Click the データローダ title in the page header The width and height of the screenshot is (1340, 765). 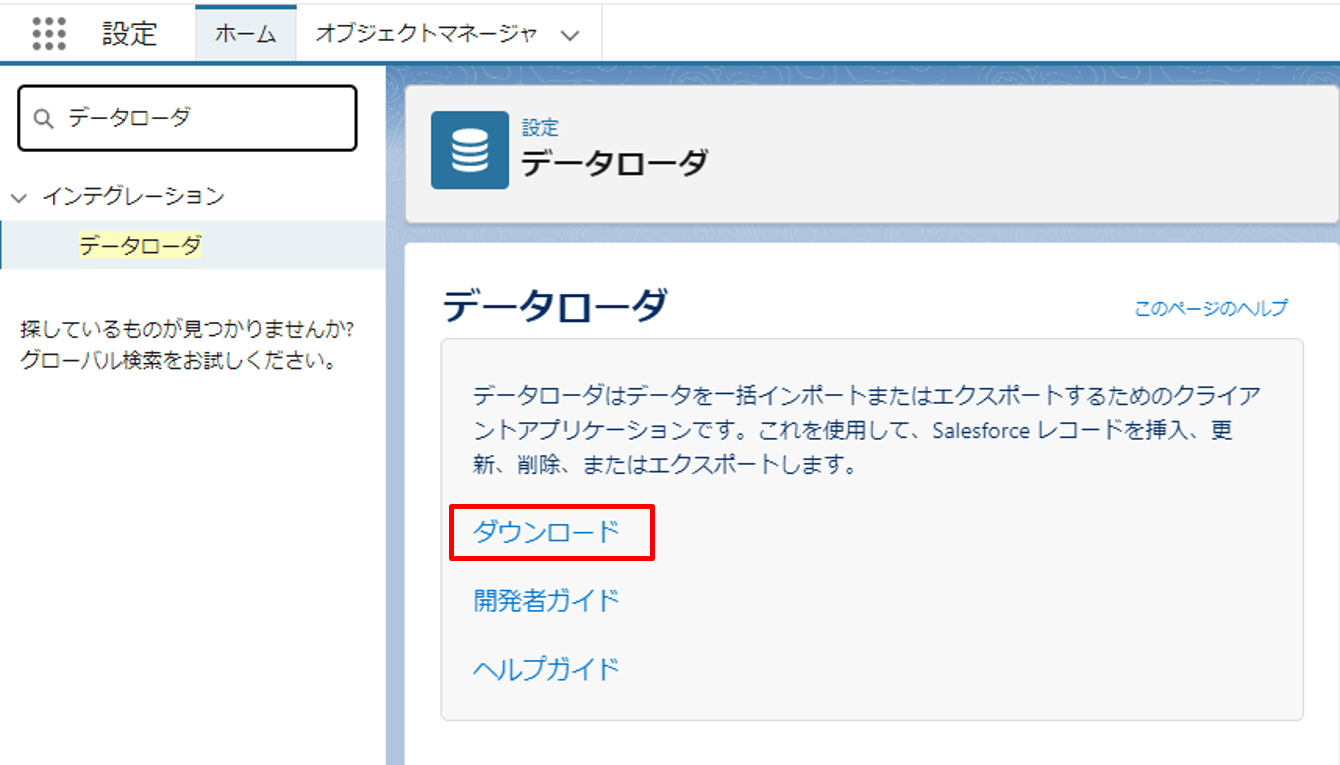(x=614, y=162)
